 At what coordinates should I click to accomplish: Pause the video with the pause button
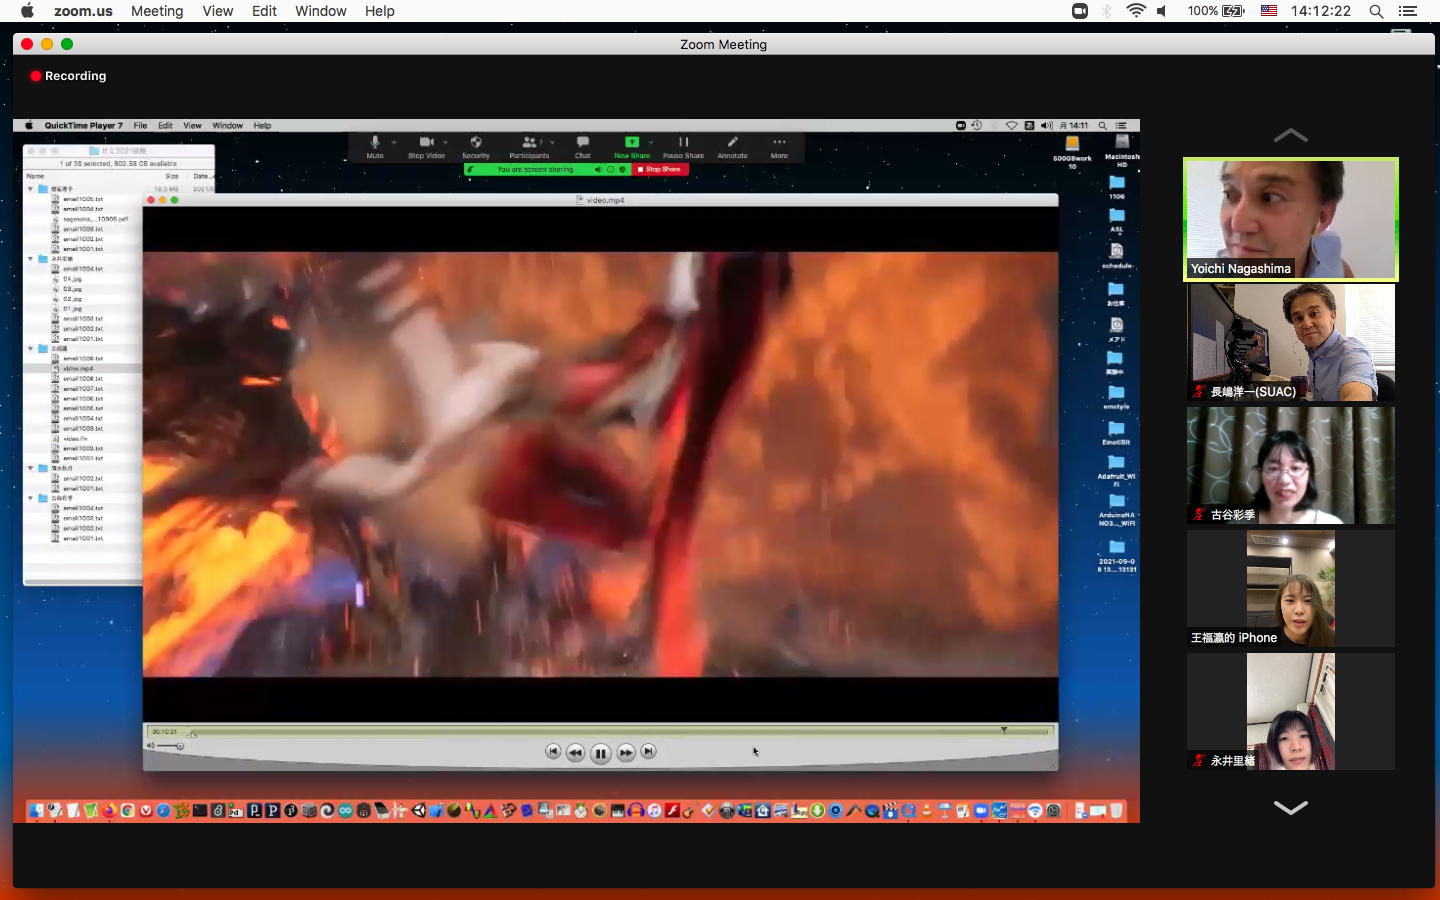click(x=600, y=753)
